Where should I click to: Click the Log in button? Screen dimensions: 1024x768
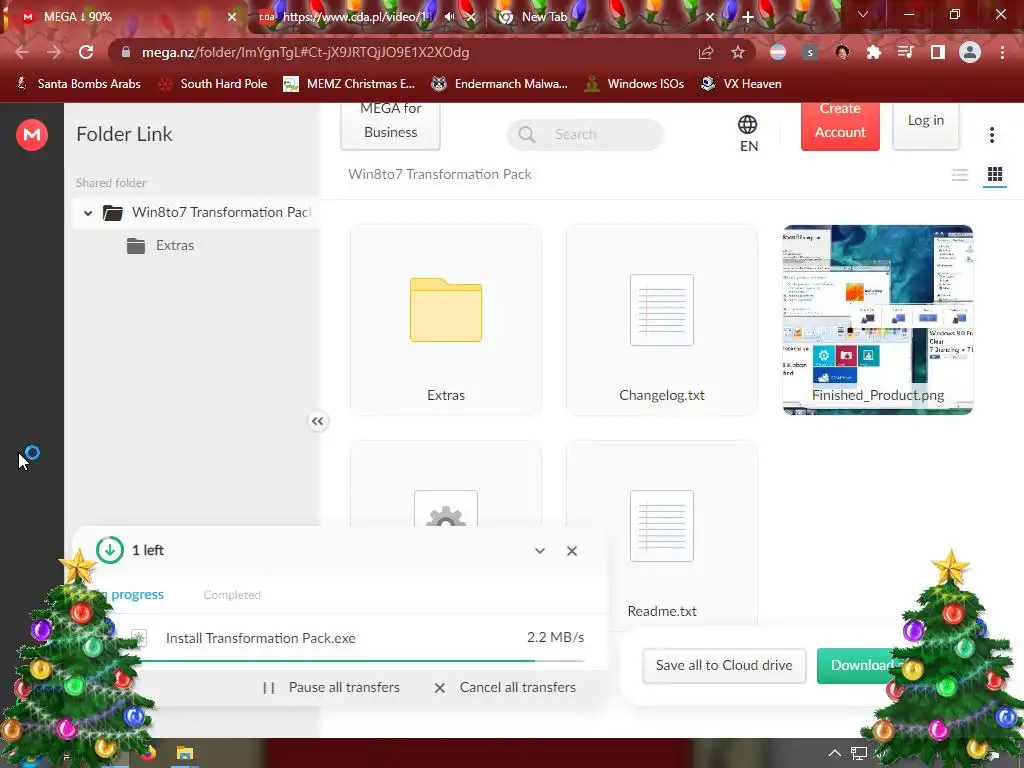point(925,125)
